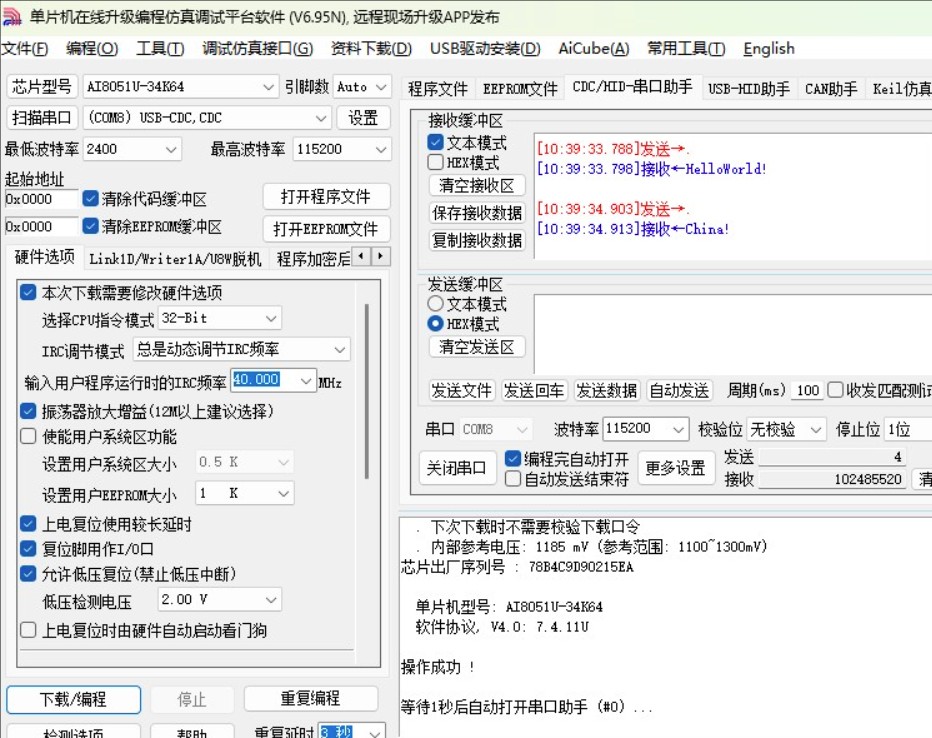
Task: Click 发送数据 button
Action: [x=606, y=390]
